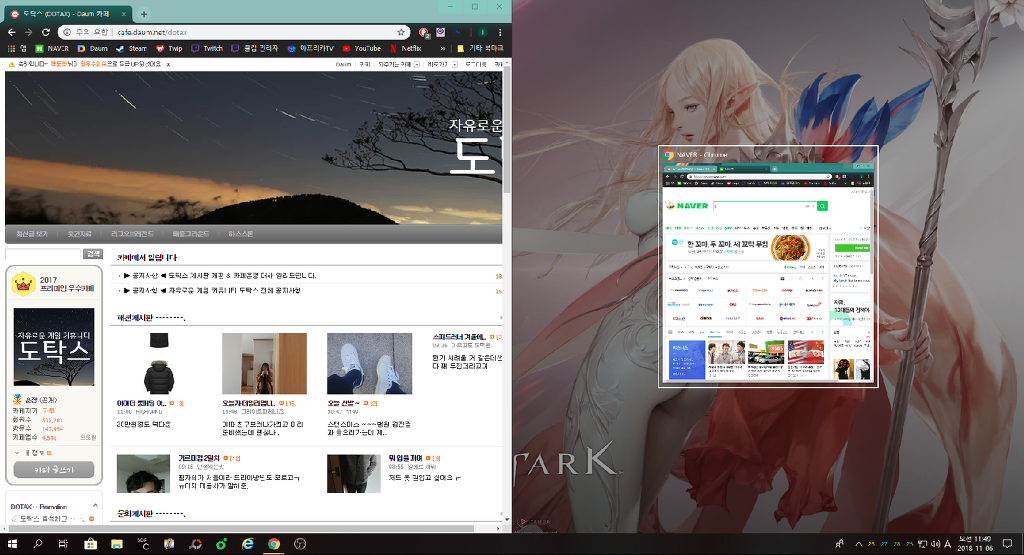Open the green profile avatar in Chrome
Viewport: 1024px width, 555px height.
482,32
